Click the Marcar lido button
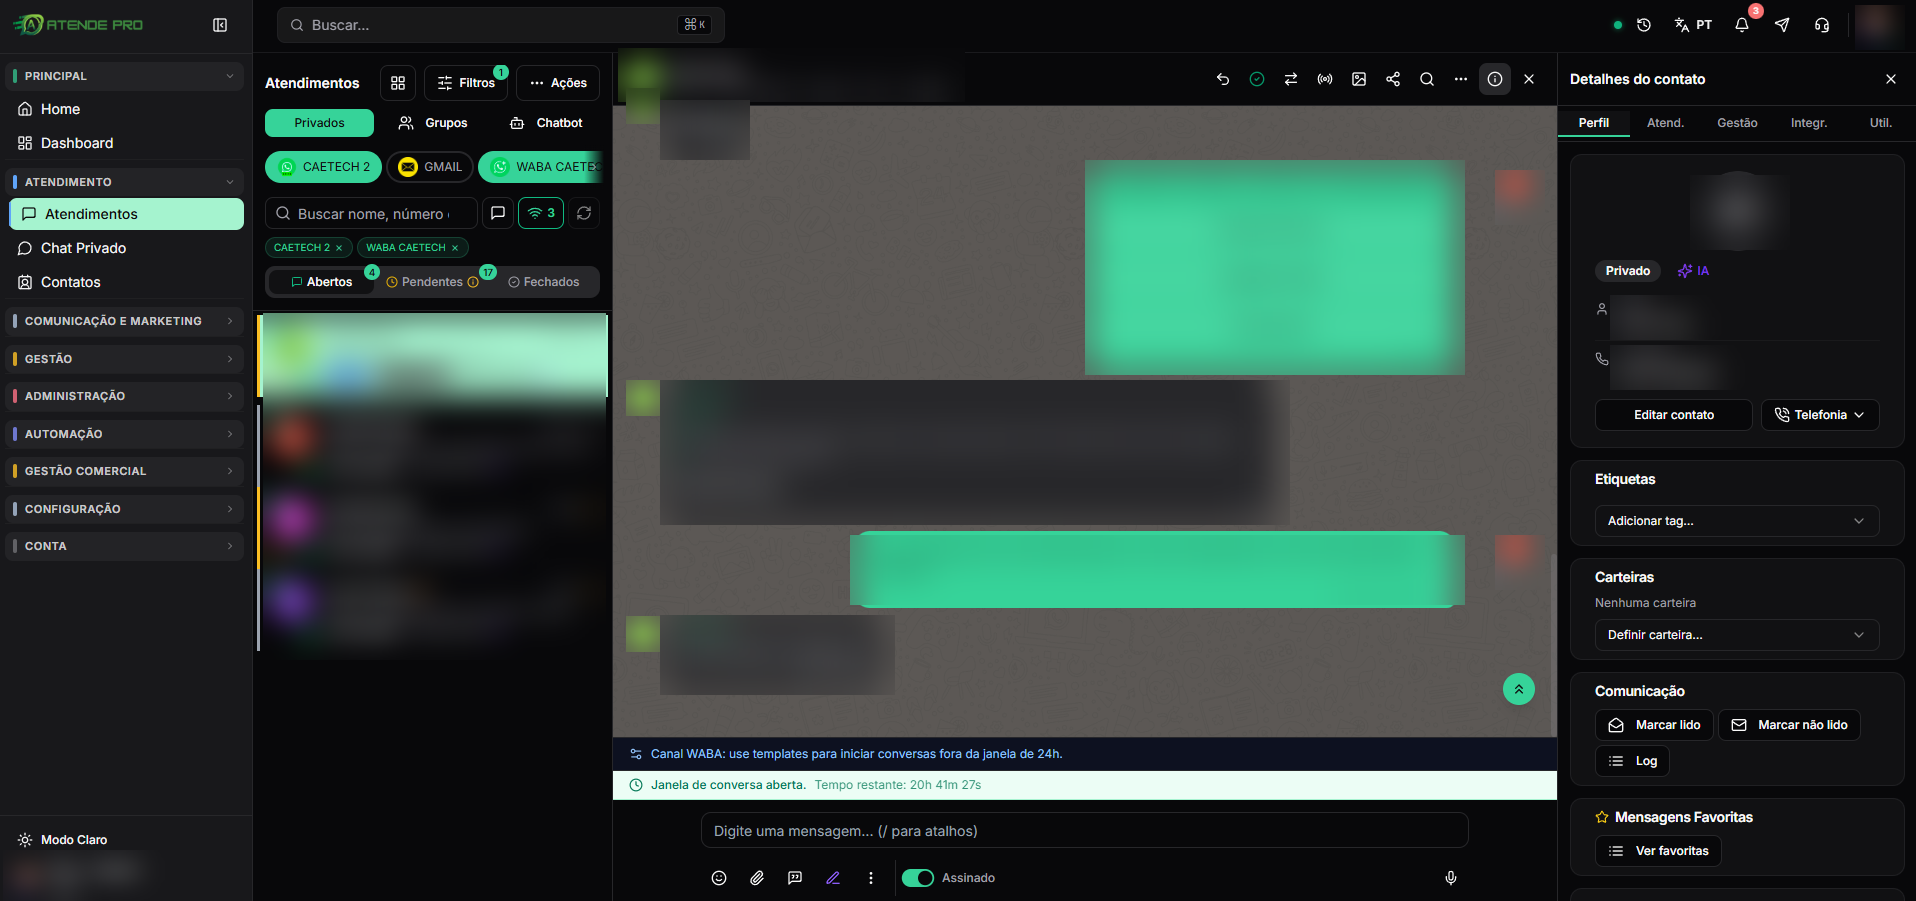The image size is (1916, 901). (1654, 725)
